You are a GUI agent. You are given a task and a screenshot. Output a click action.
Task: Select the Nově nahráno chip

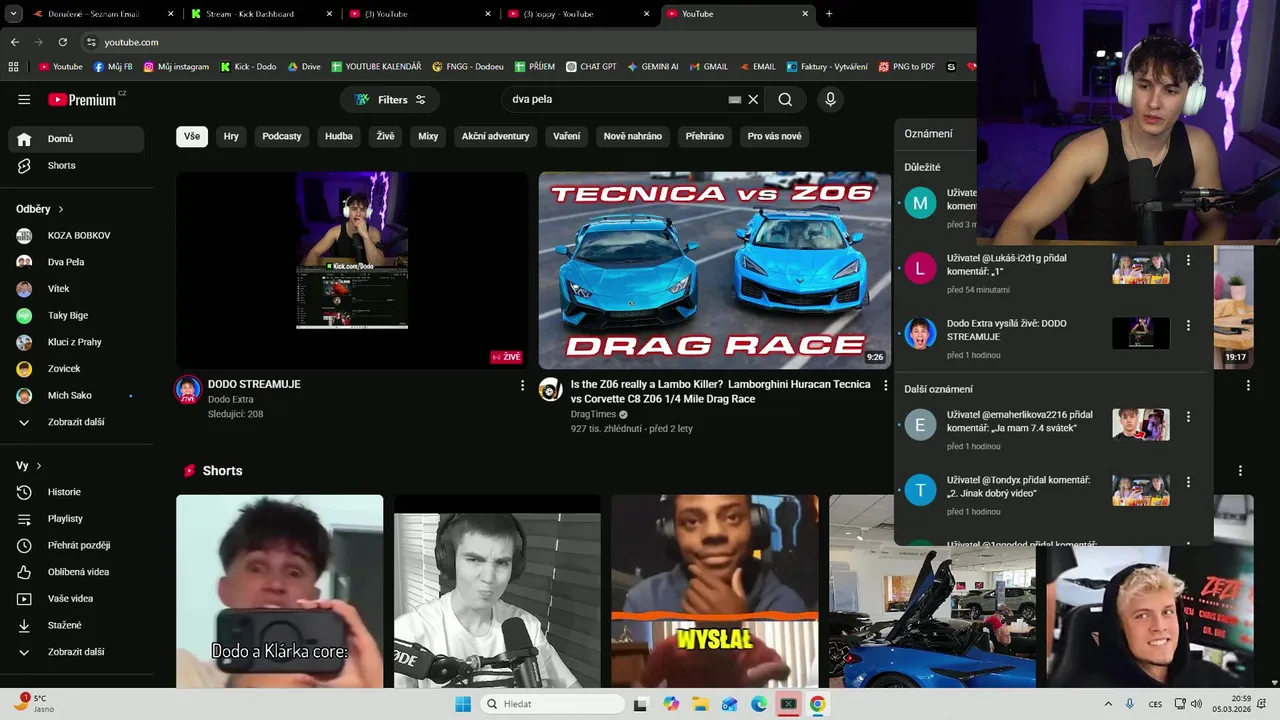tap(633, 136)
